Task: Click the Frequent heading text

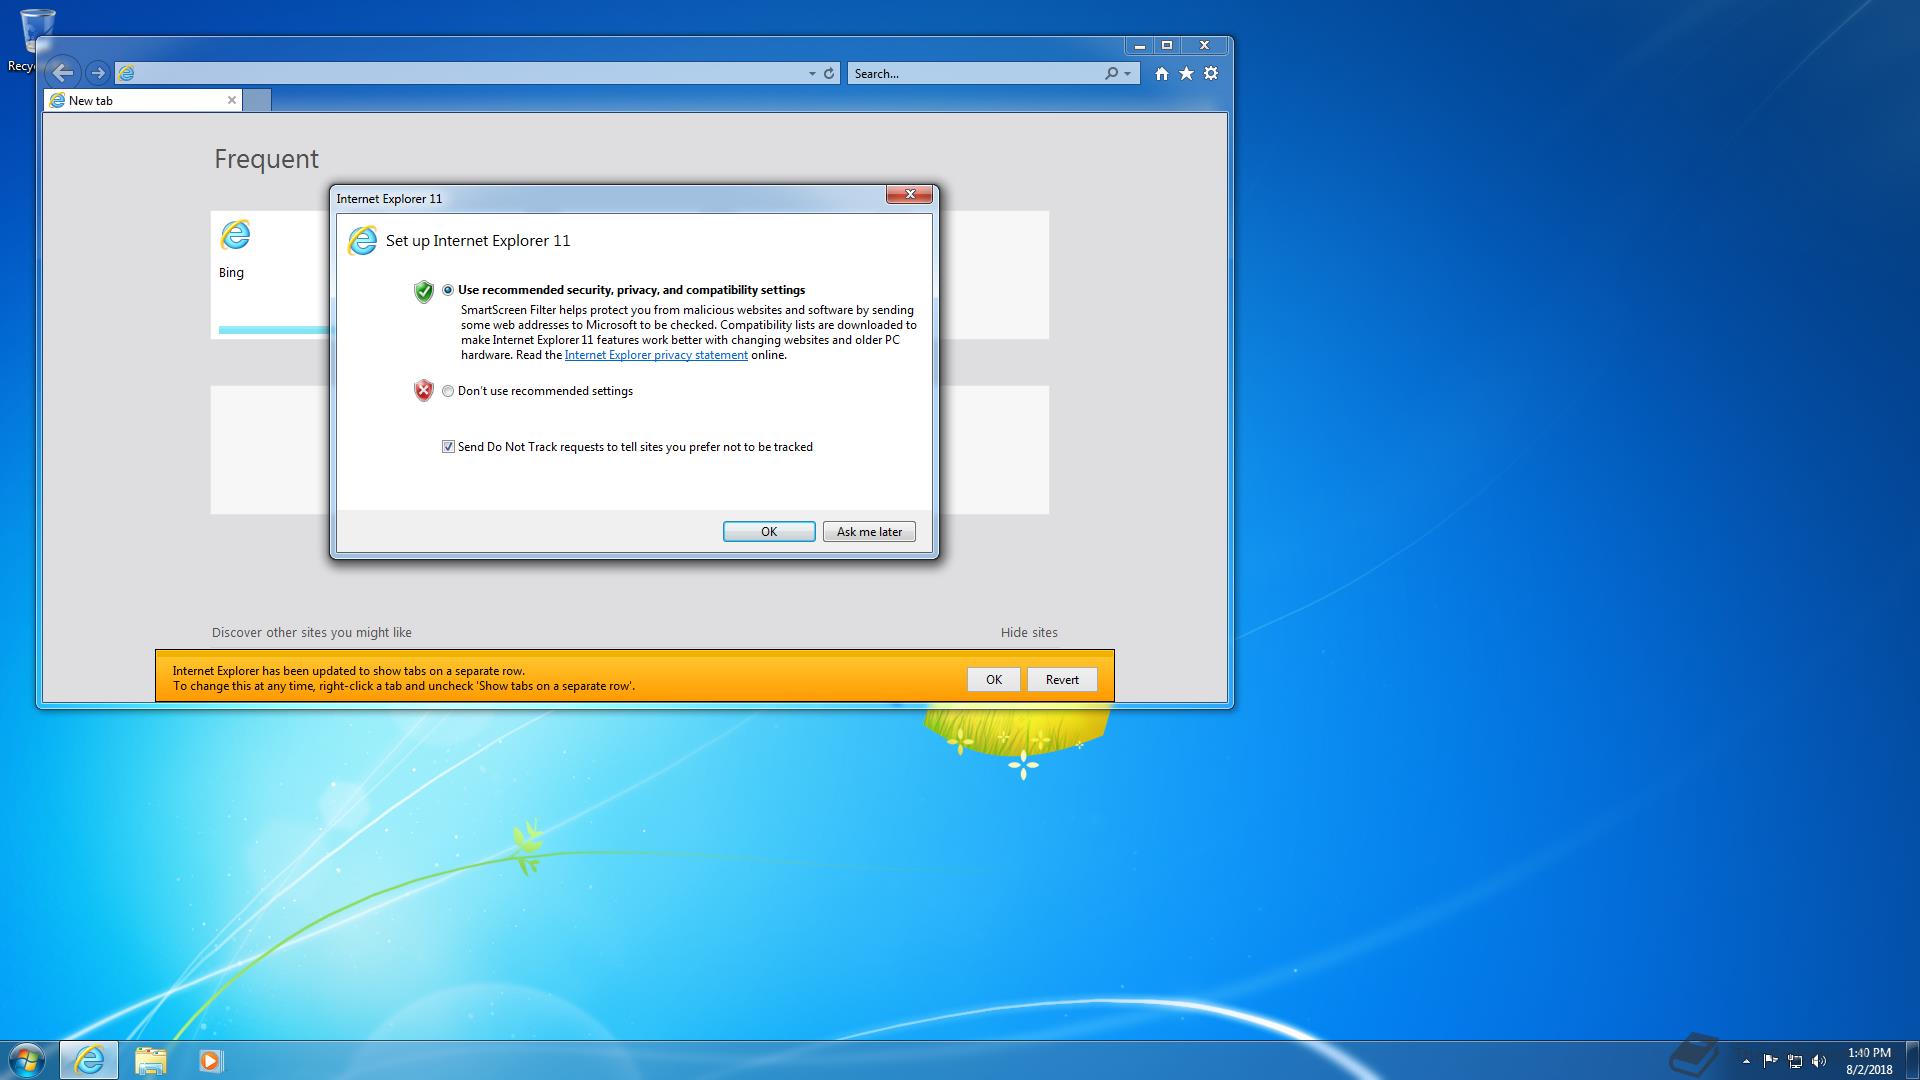Action: [266, 159]
